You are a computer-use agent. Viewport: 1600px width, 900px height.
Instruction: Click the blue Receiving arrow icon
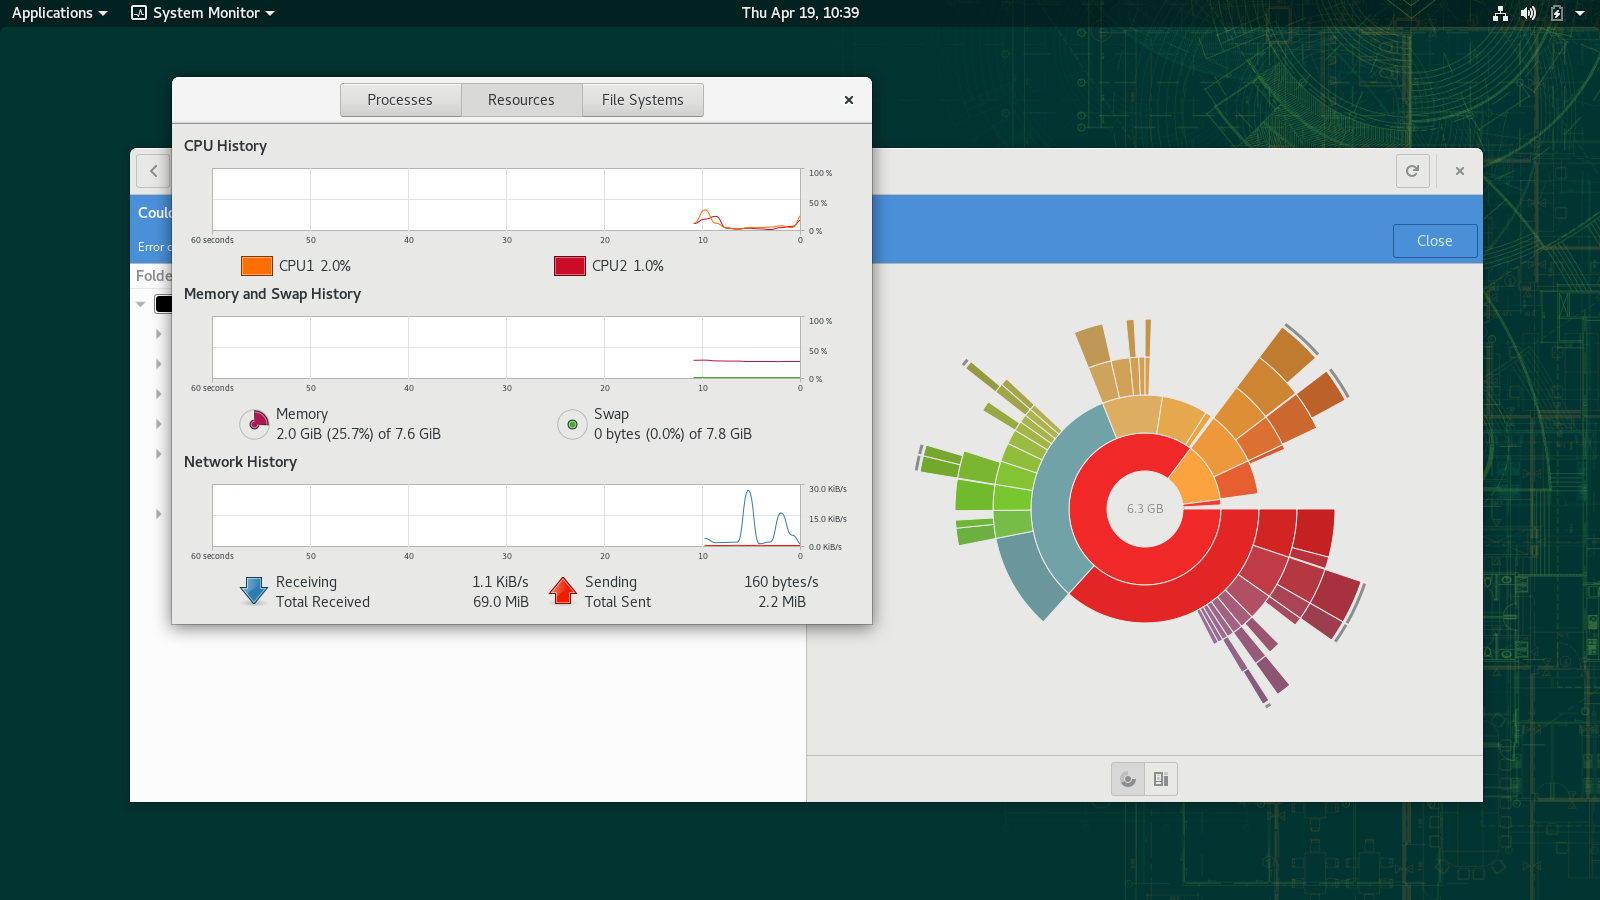(254, 591)
